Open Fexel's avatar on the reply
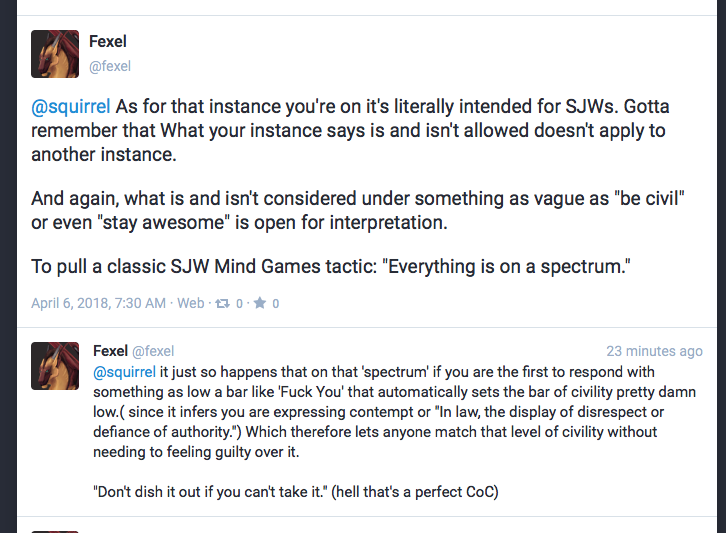This screenshot has height=533, width=726. pyautogui.click(x=55, y=366)
